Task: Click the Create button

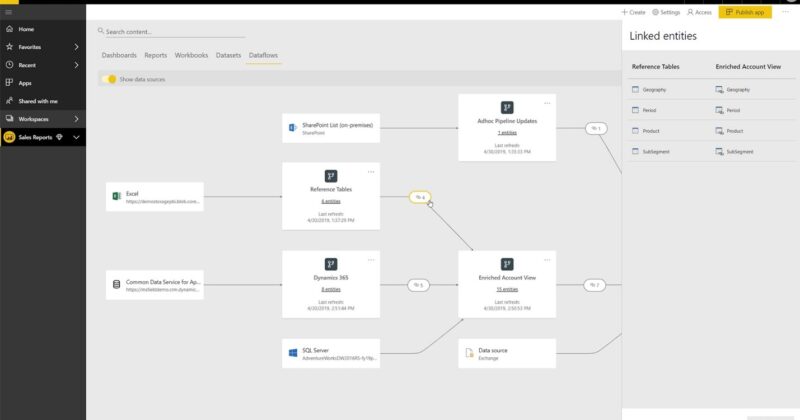Action: (x=633, y=12)
